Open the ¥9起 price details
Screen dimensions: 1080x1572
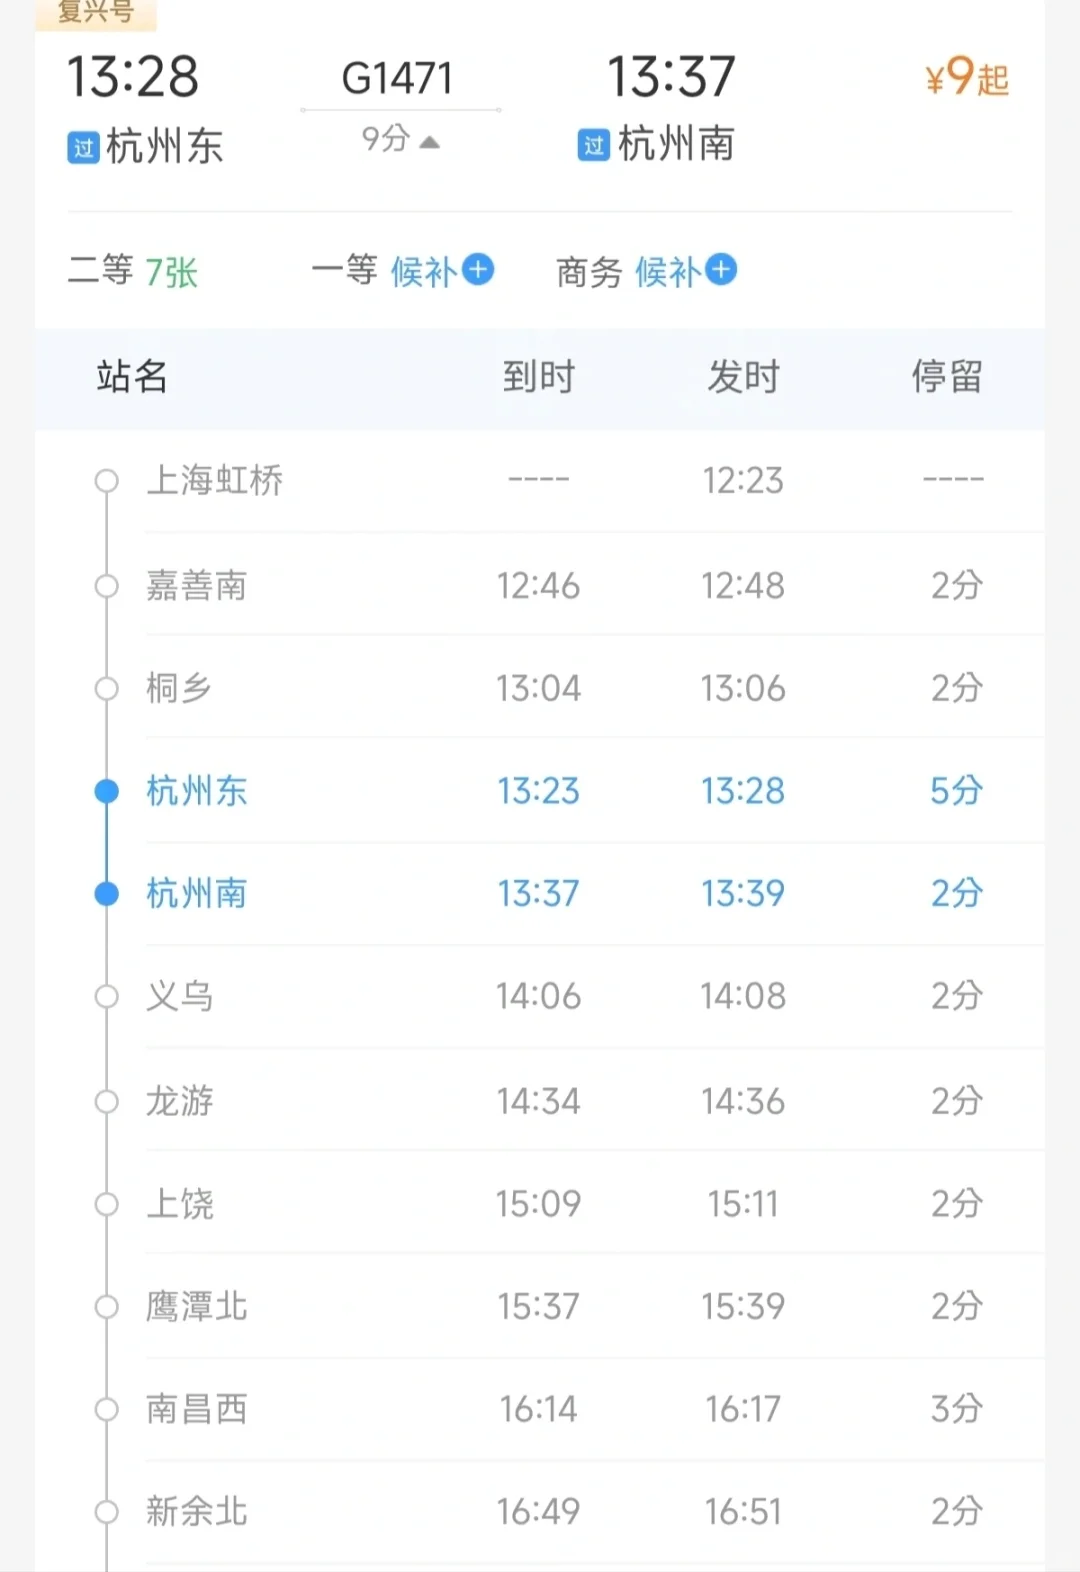point(967,76)
